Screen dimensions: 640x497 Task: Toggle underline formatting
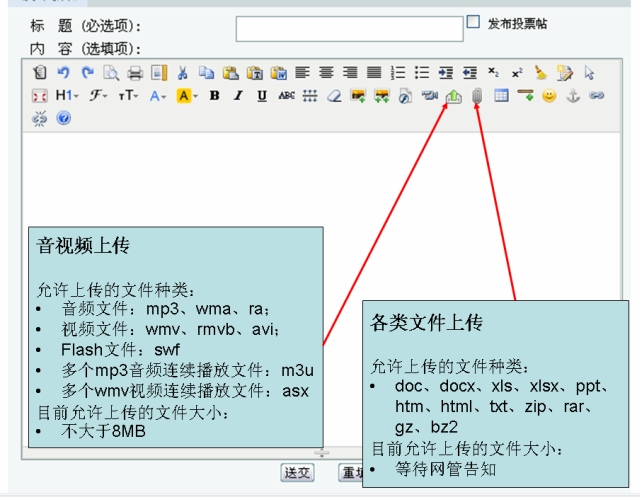262,96
